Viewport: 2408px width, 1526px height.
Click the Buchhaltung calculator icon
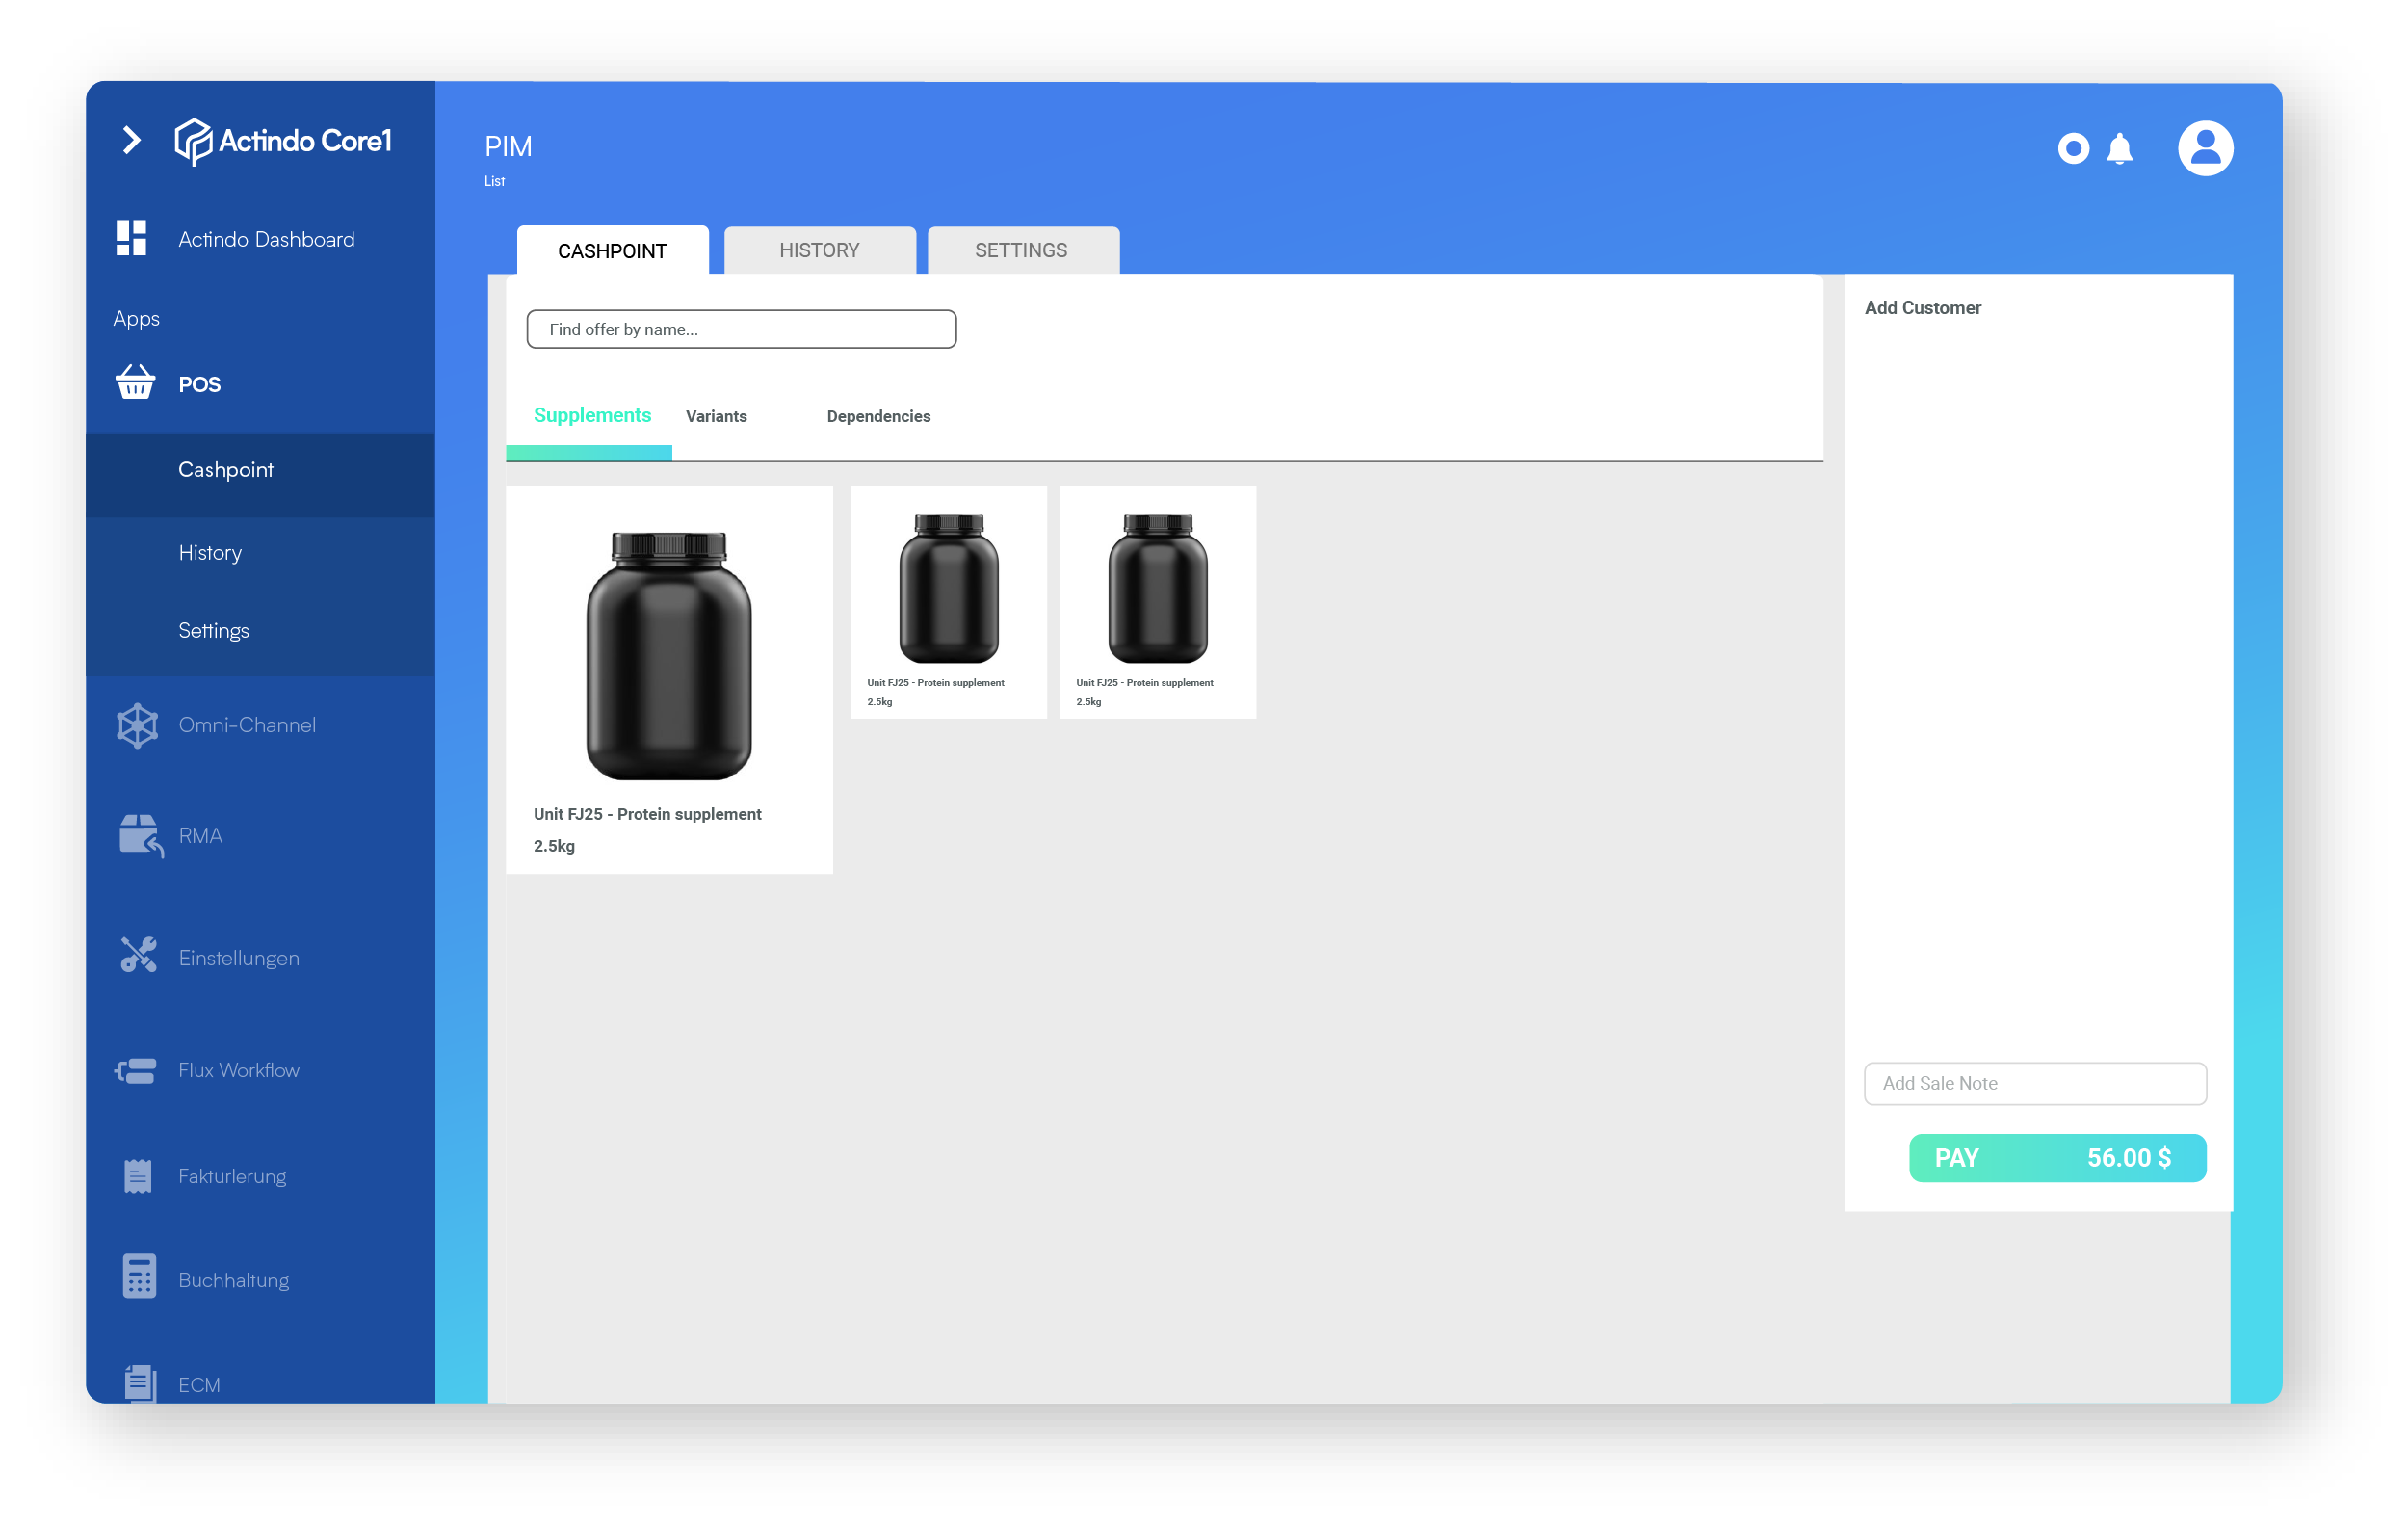click(x=139, y=1277)
